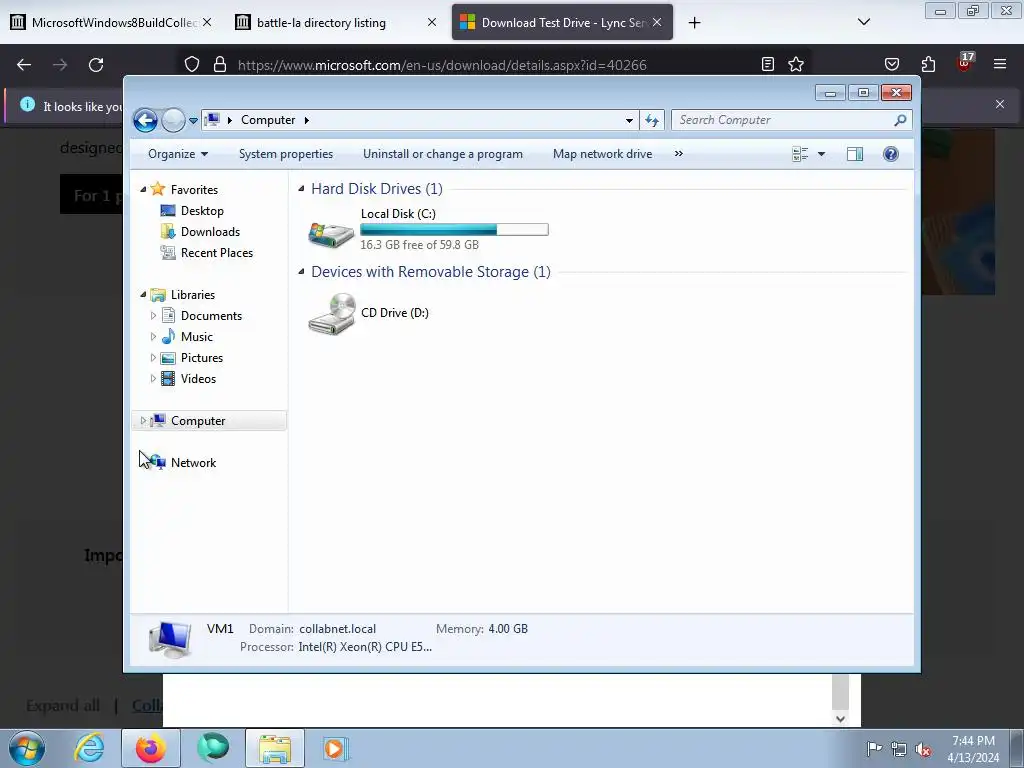
Task: Click arrow after Computer breadcrumb
Action: 306,120
